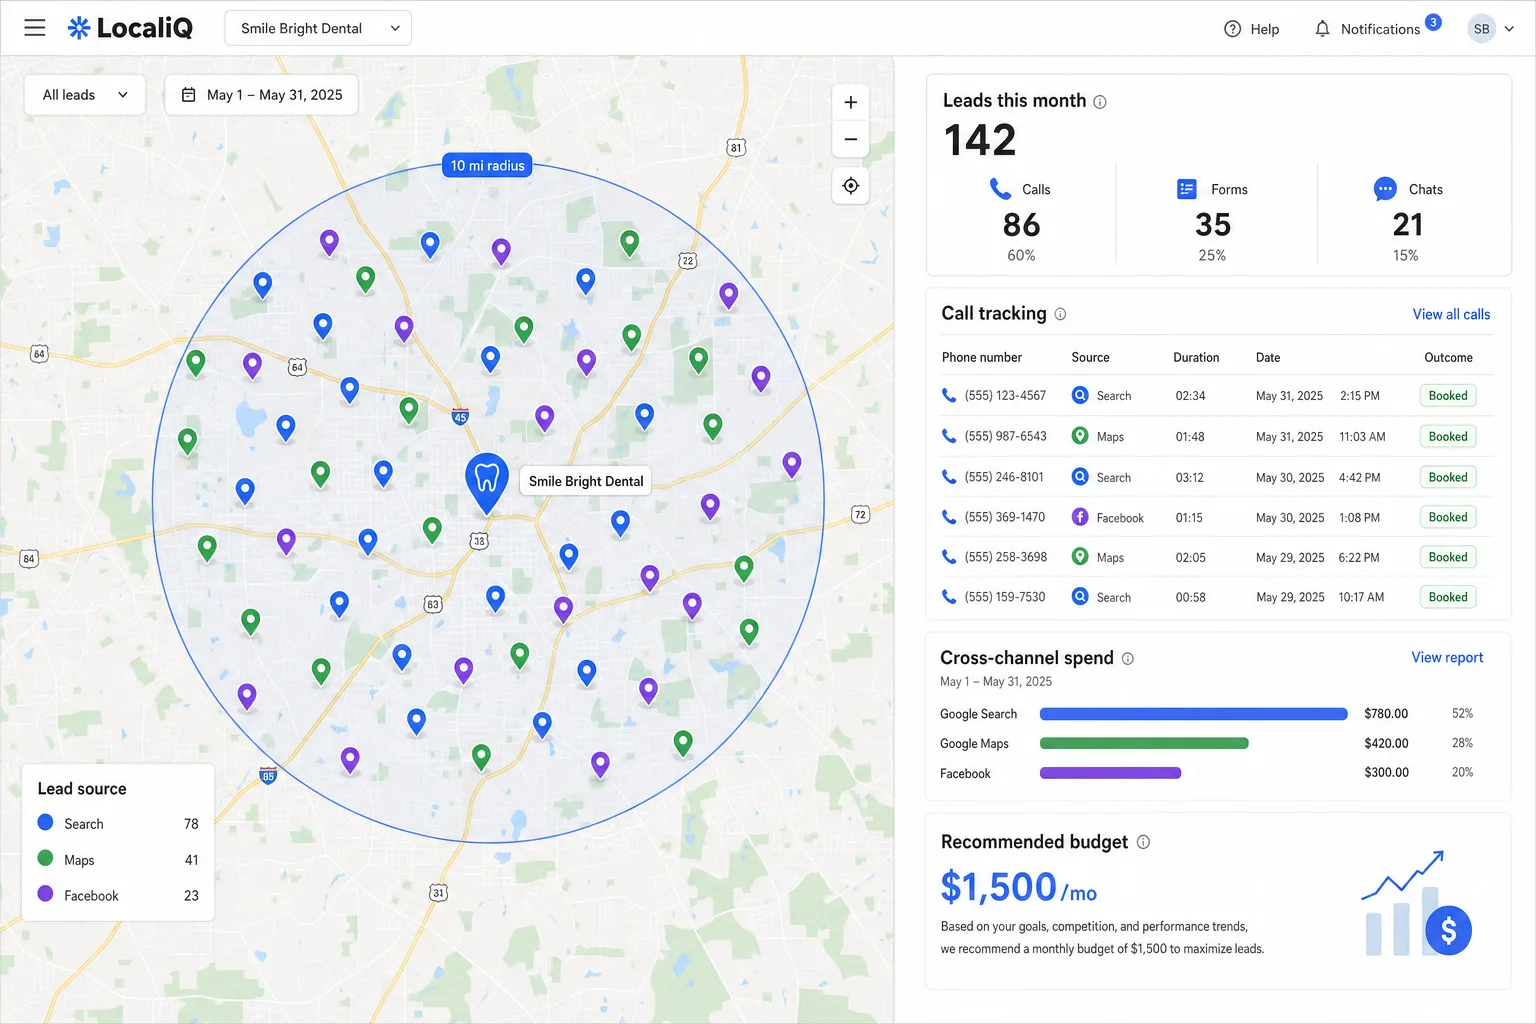Viewport: 1536px width, 1024px height.
Task: Show info for Cross-channel spend
Action: (1128, 659)
